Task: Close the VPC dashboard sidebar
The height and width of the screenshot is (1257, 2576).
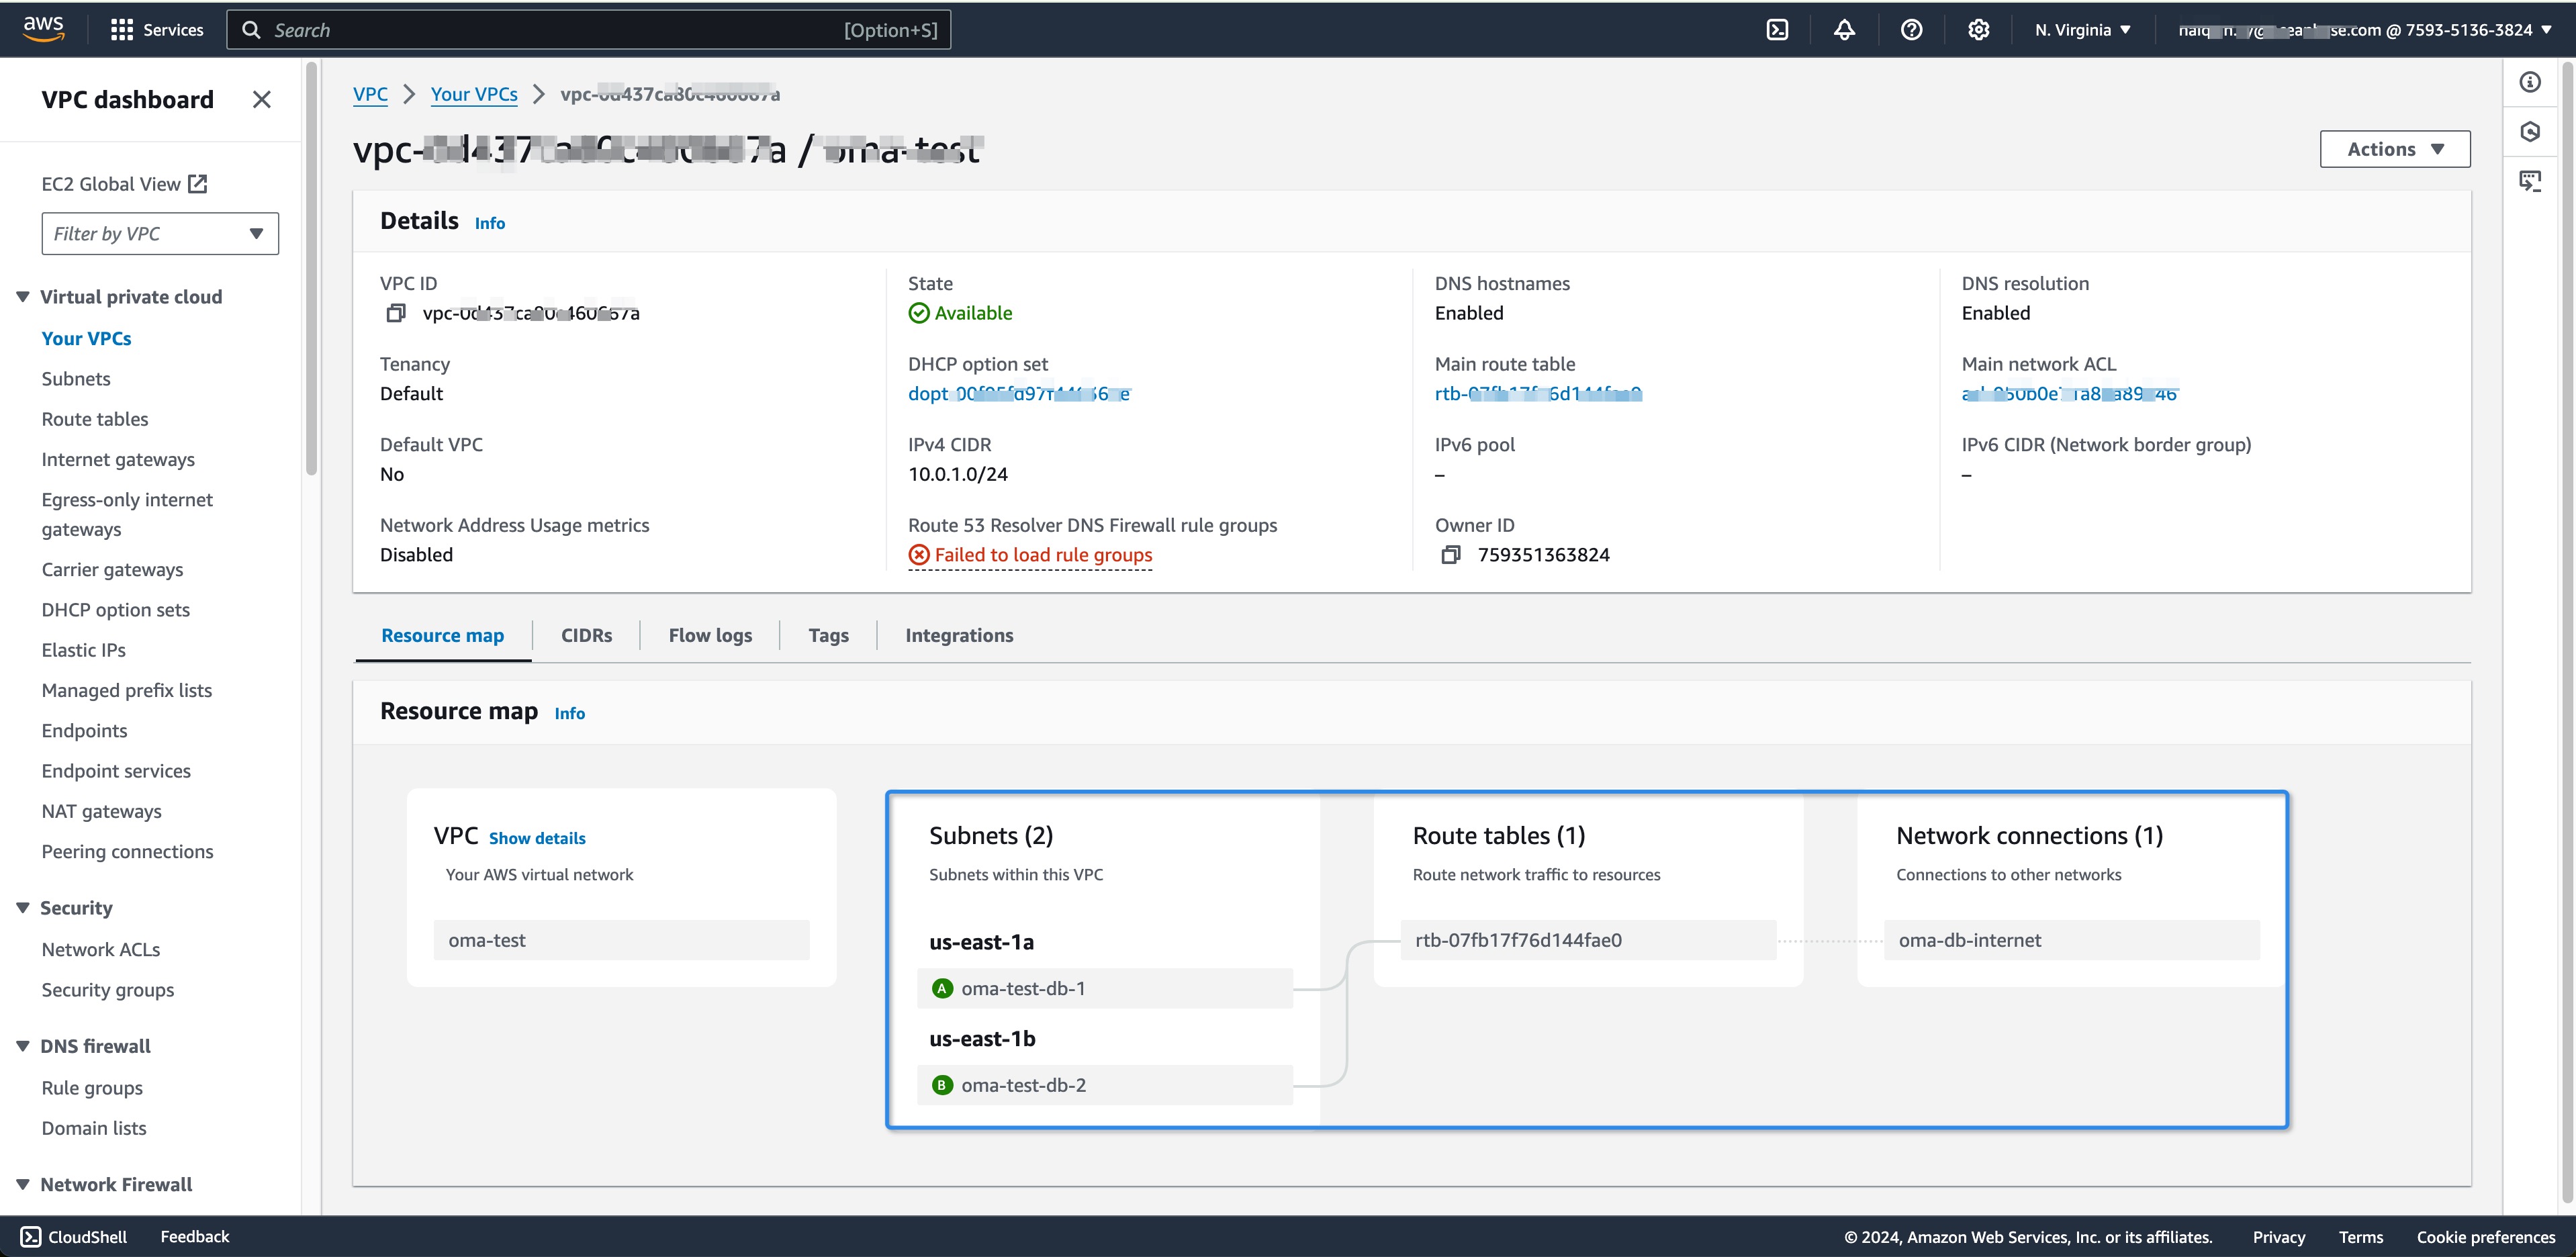Action: click(261, 100)
